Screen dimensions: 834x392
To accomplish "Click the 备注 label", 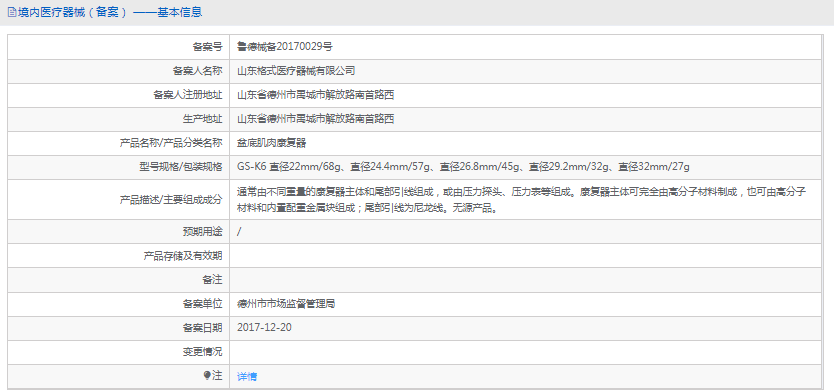I will [213, 280].
